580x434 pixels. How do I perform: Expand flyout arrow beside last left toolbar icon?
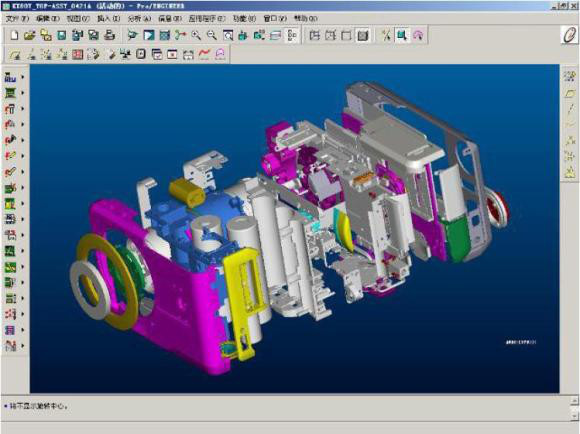point(23,346)
